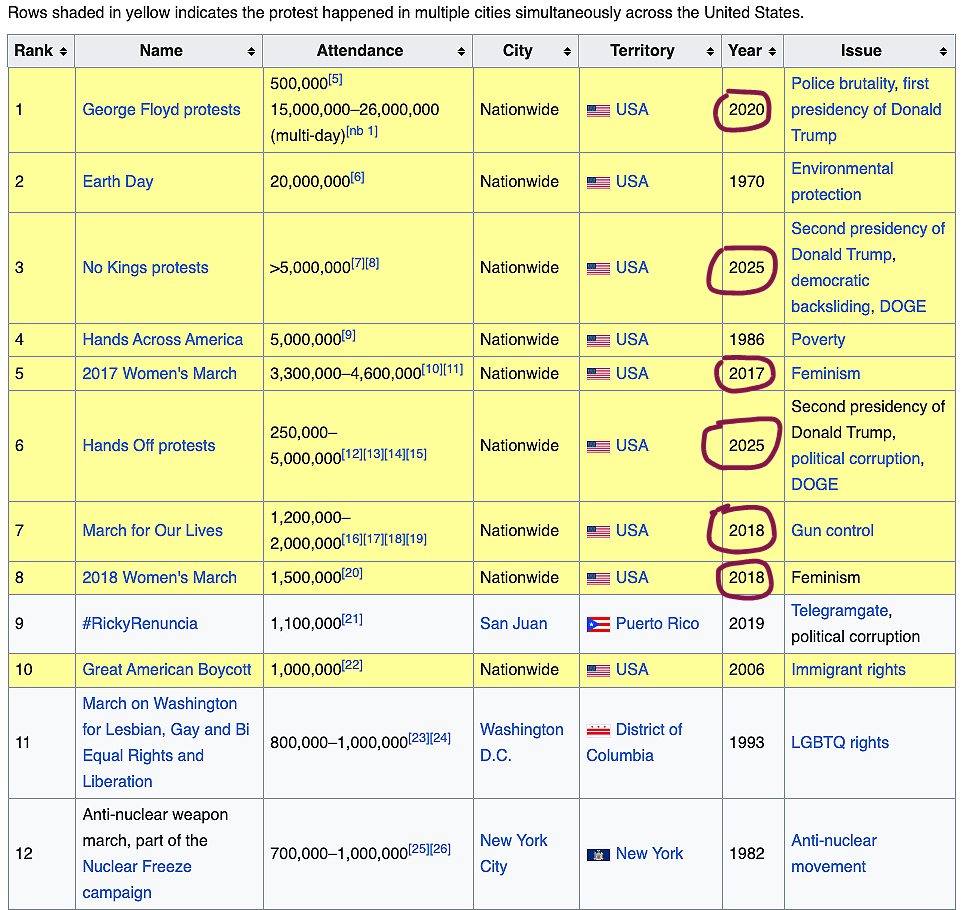Open Gun control issue link

(832, 530)
